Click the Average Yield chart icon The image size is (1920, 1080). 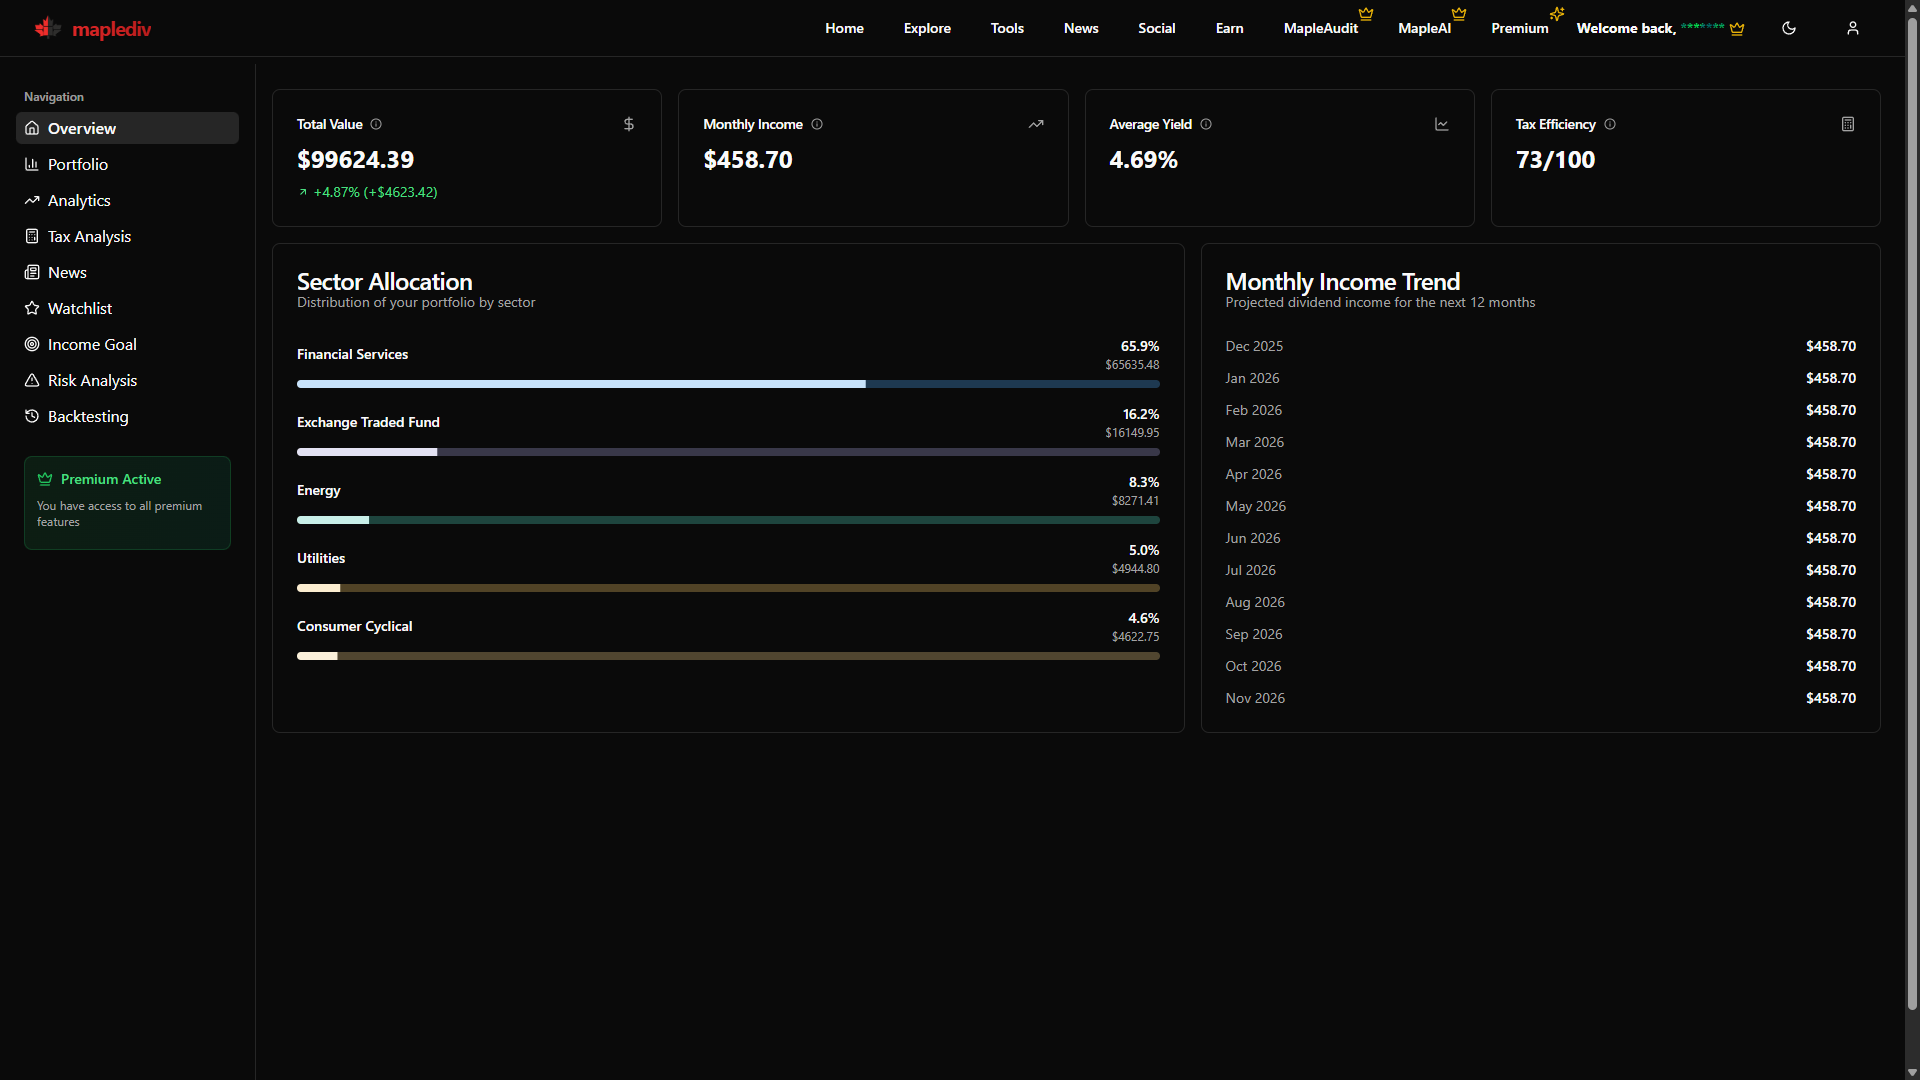[1441, 124]
